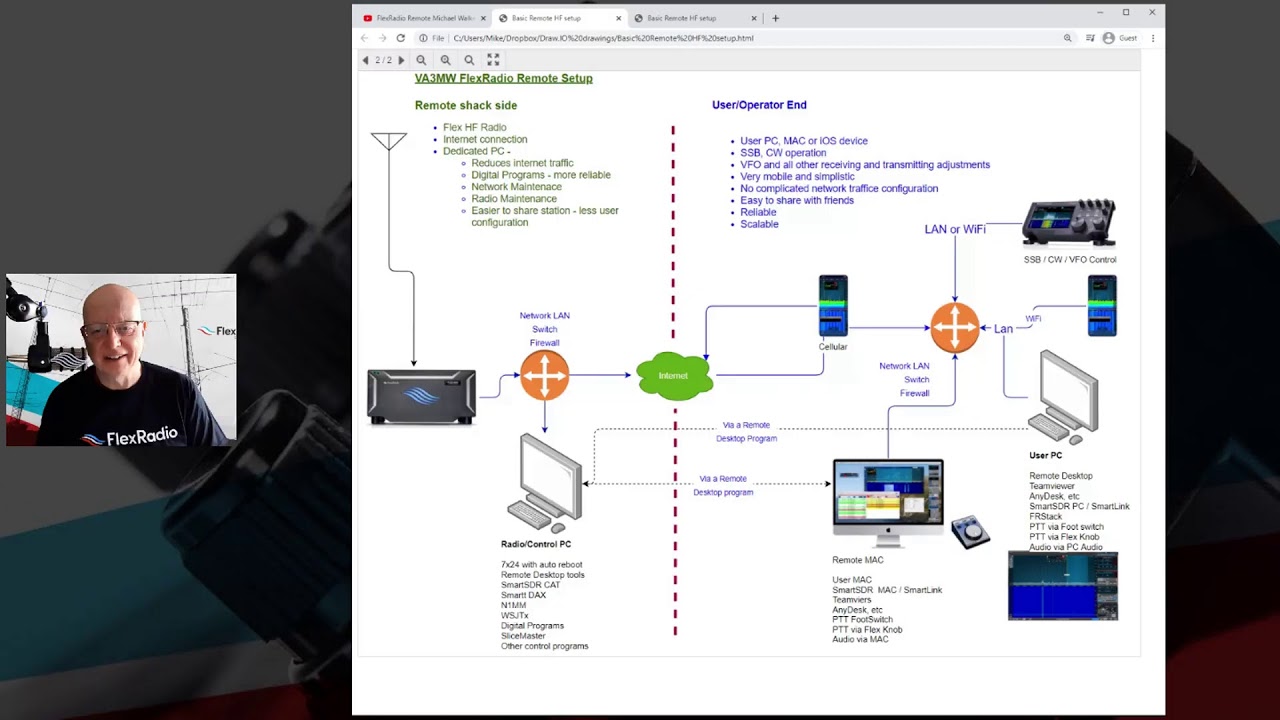This screenshot has height=720, width=1280.
Task: Open the Chrome three-dot menu
Action: [x=1153, y=38]
